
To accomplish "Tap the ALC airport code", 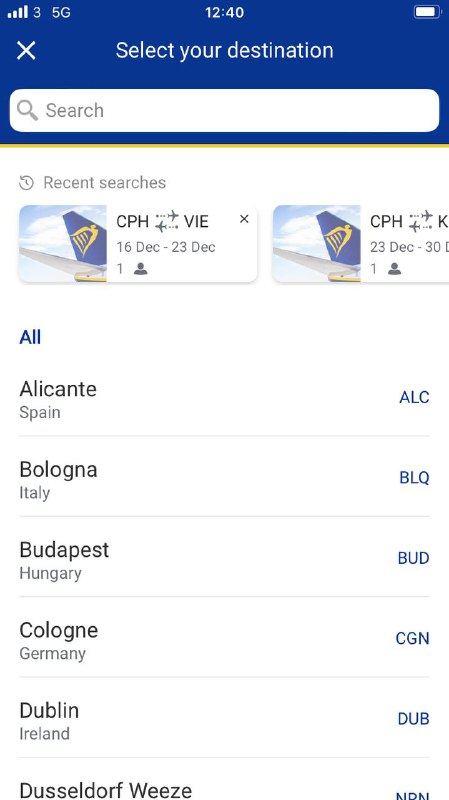I will [x=414, y=397].
